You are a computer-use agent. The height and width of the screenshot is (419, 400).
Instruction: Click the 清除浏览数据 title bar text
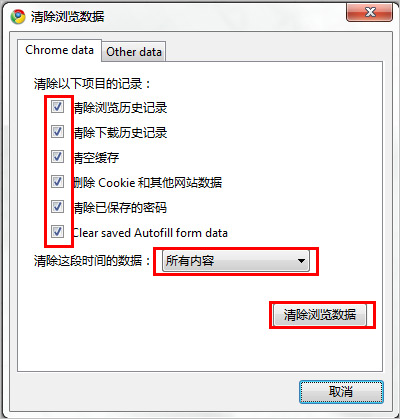tap(68, 16)
